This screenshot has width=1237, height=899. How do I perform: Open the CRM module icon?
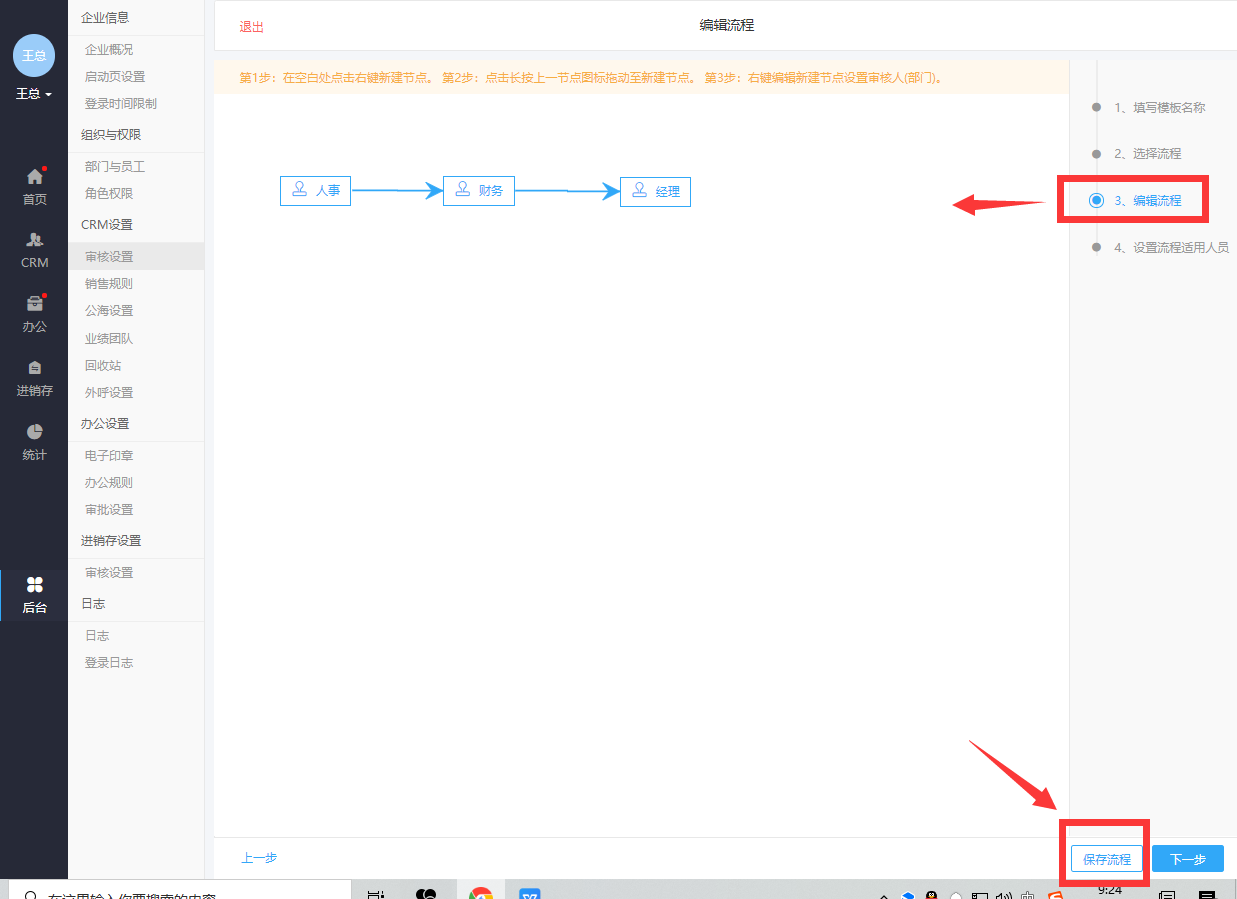34,250
